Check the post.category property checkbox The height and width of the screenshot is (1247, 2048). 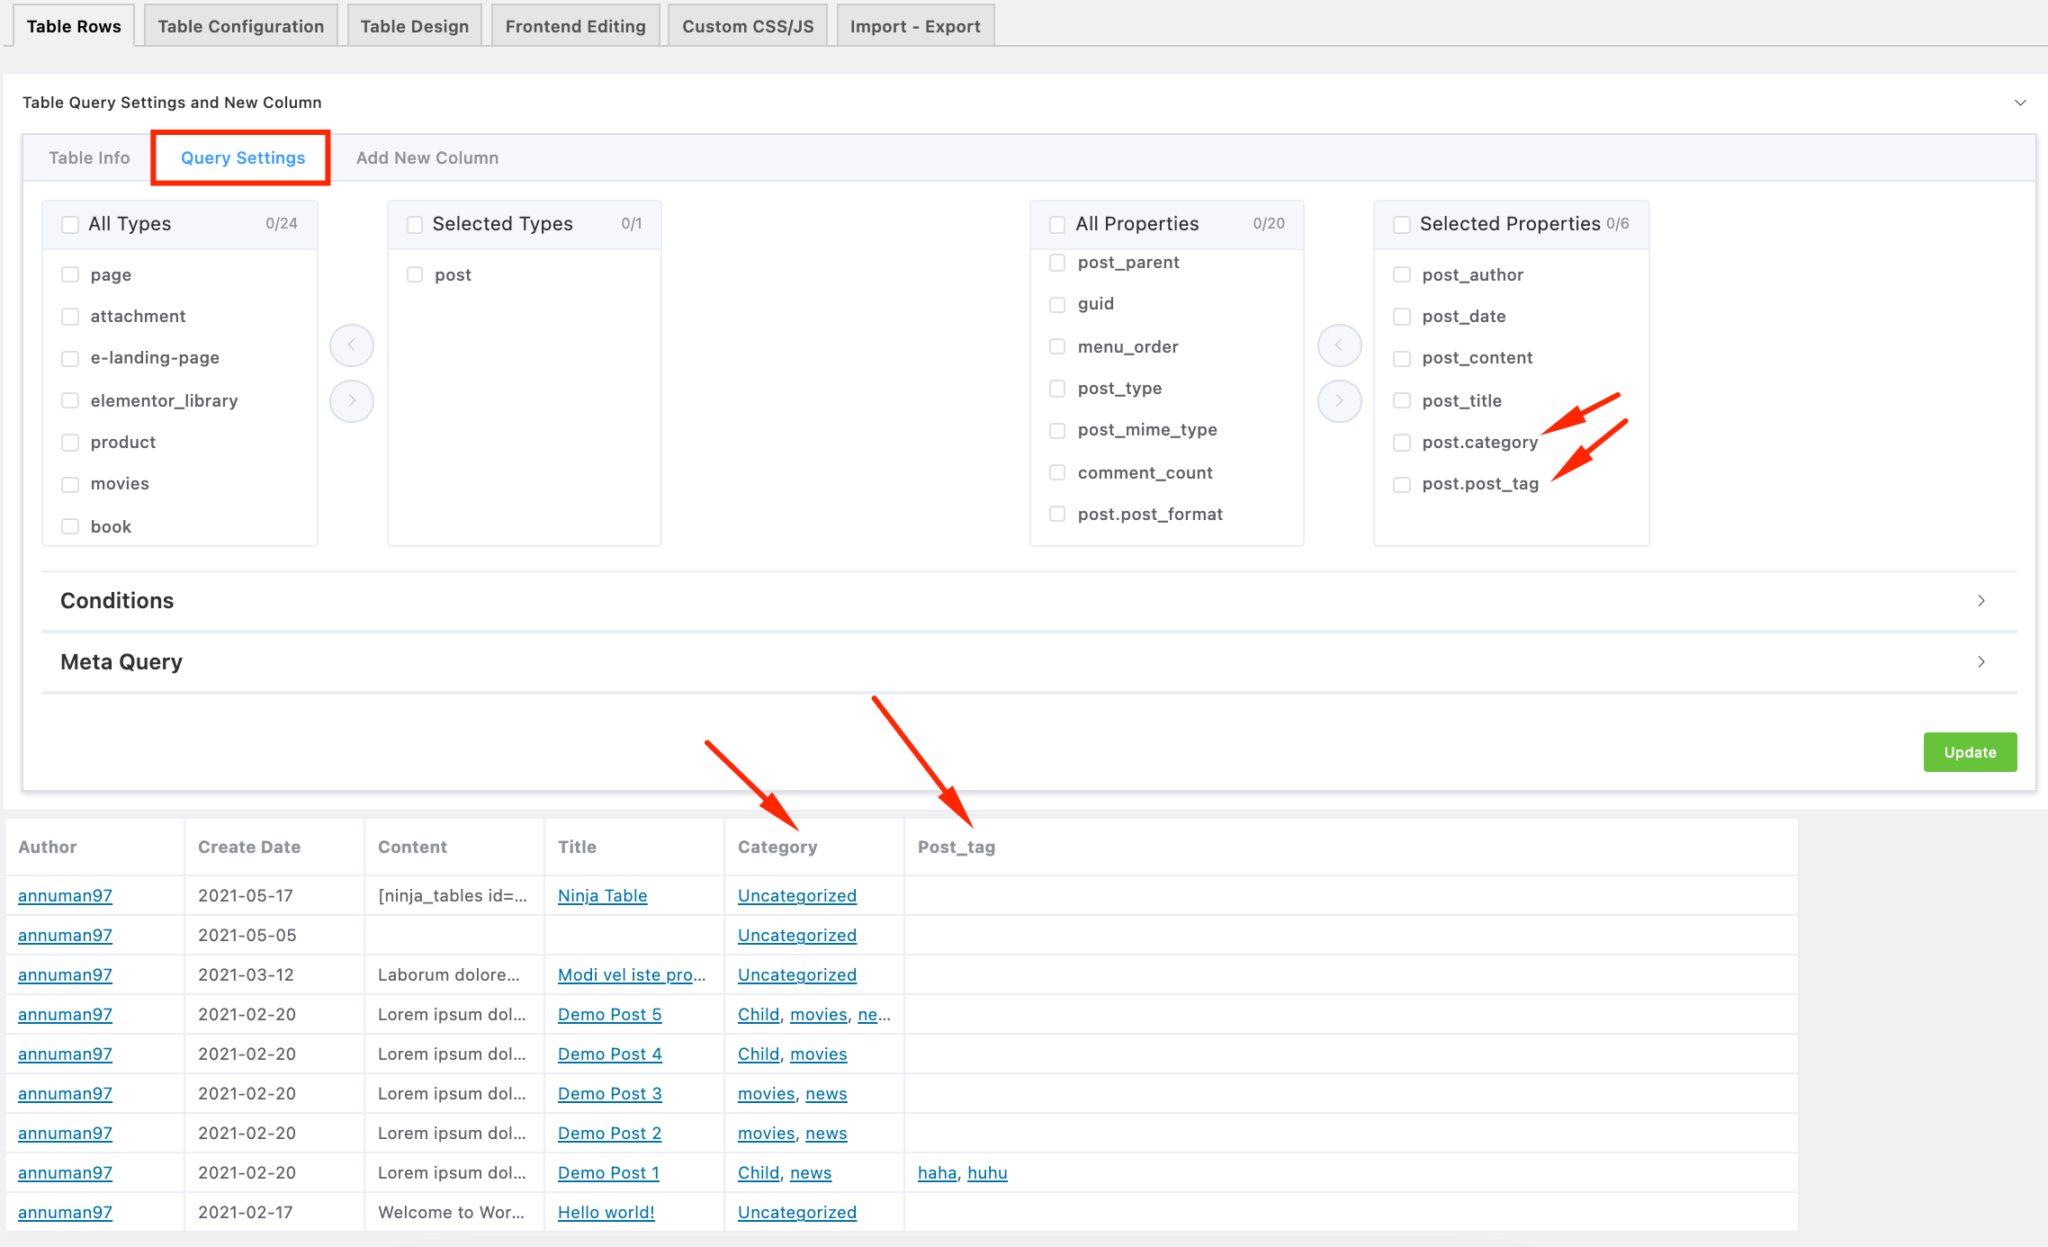[1401, 442]
